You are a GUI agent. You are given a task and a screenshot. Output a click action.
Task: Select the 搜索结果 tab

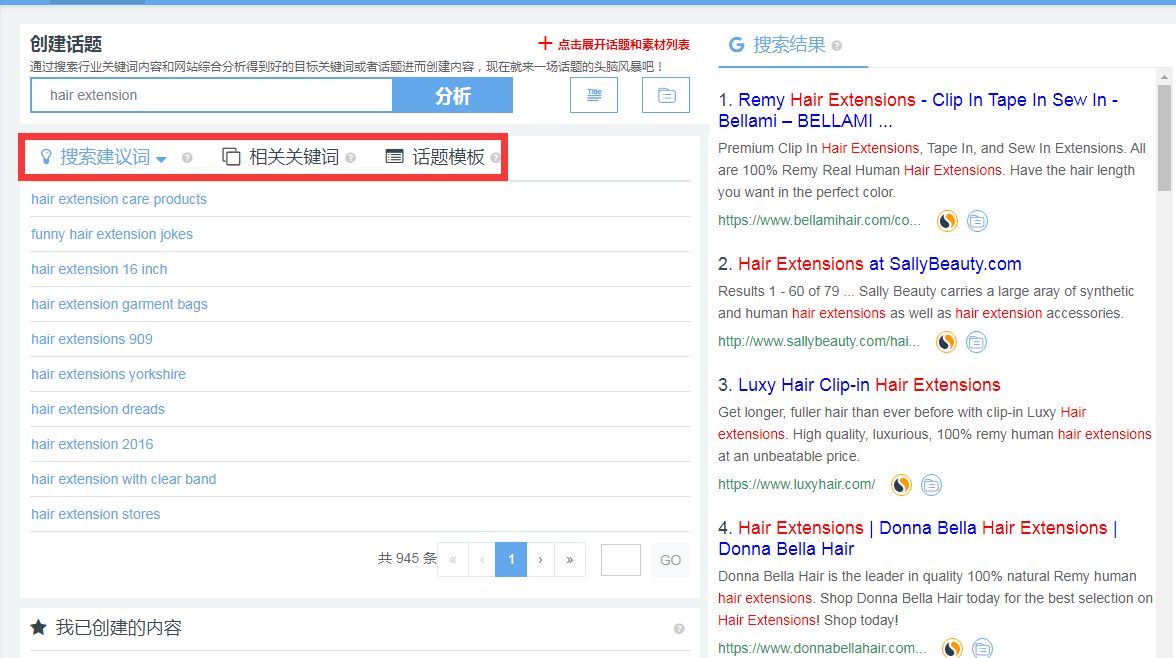pos(778,45)
